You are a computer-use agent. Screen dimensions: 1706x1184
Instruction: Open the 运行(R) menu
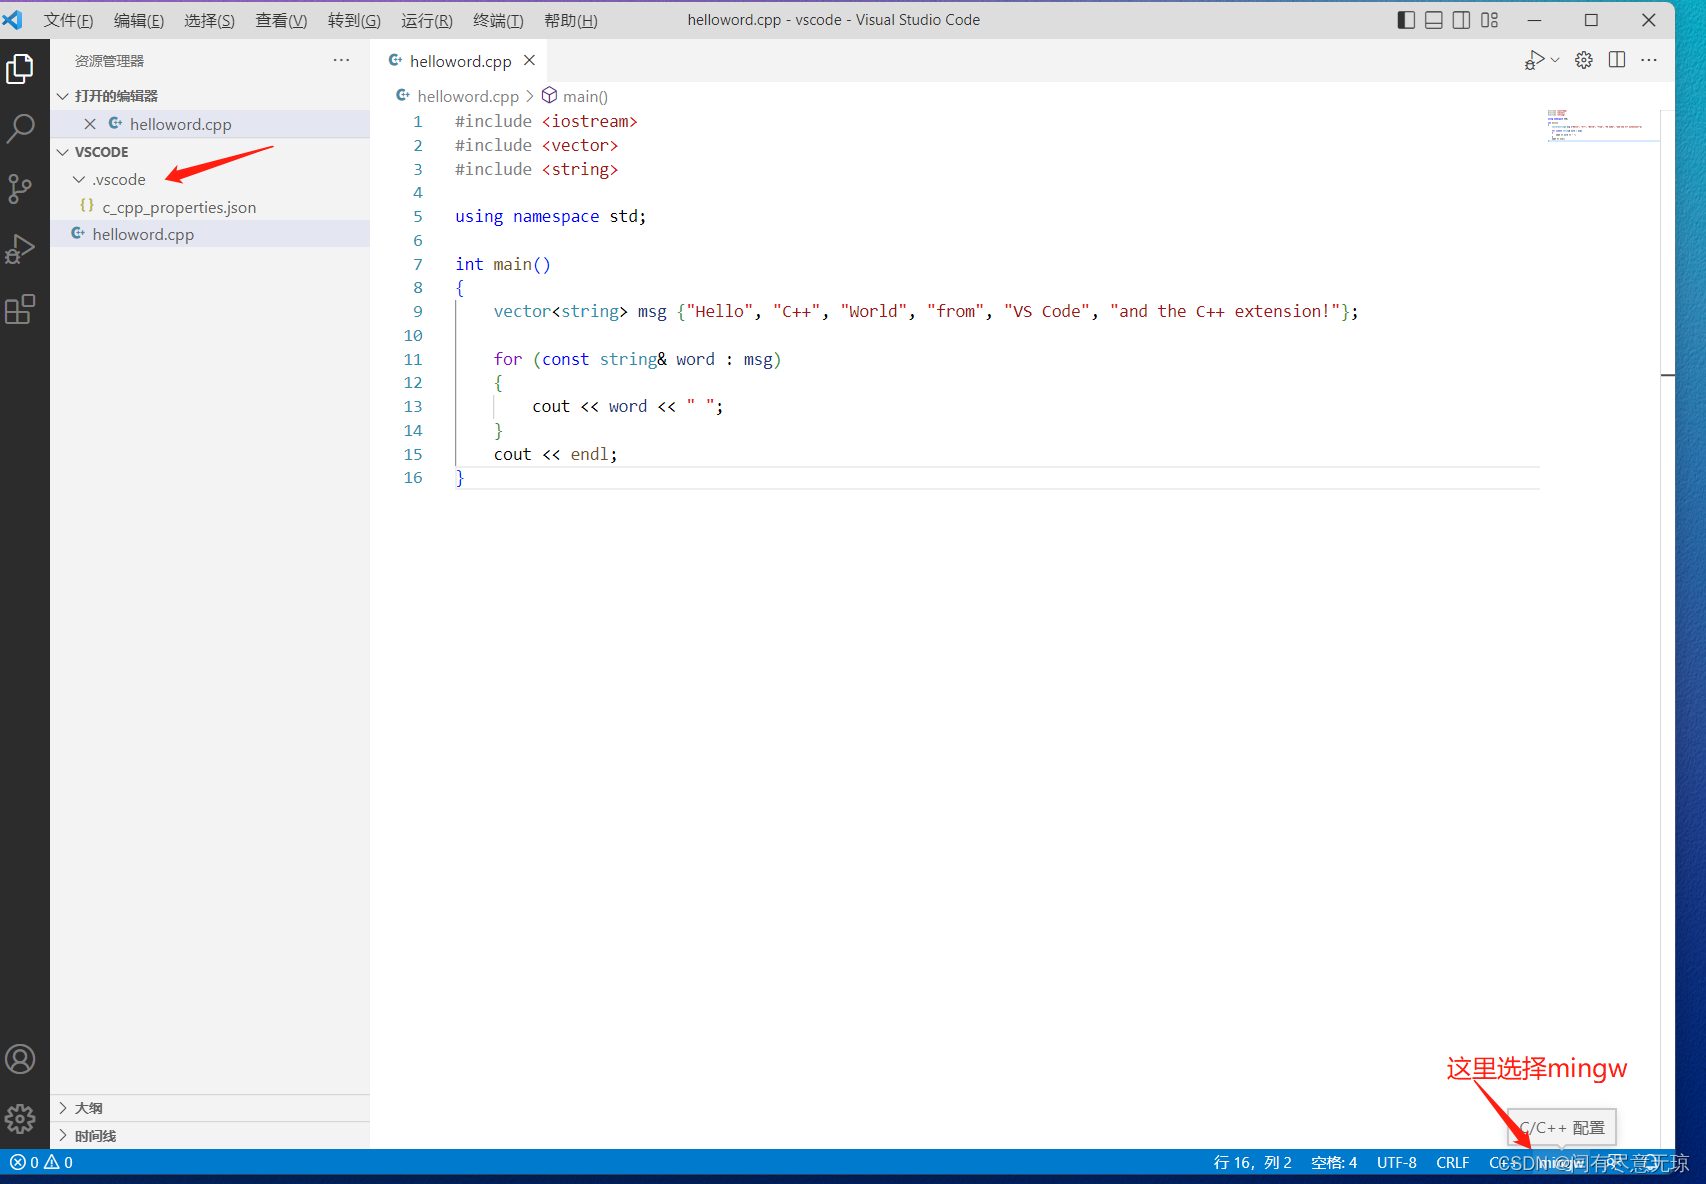426,20
